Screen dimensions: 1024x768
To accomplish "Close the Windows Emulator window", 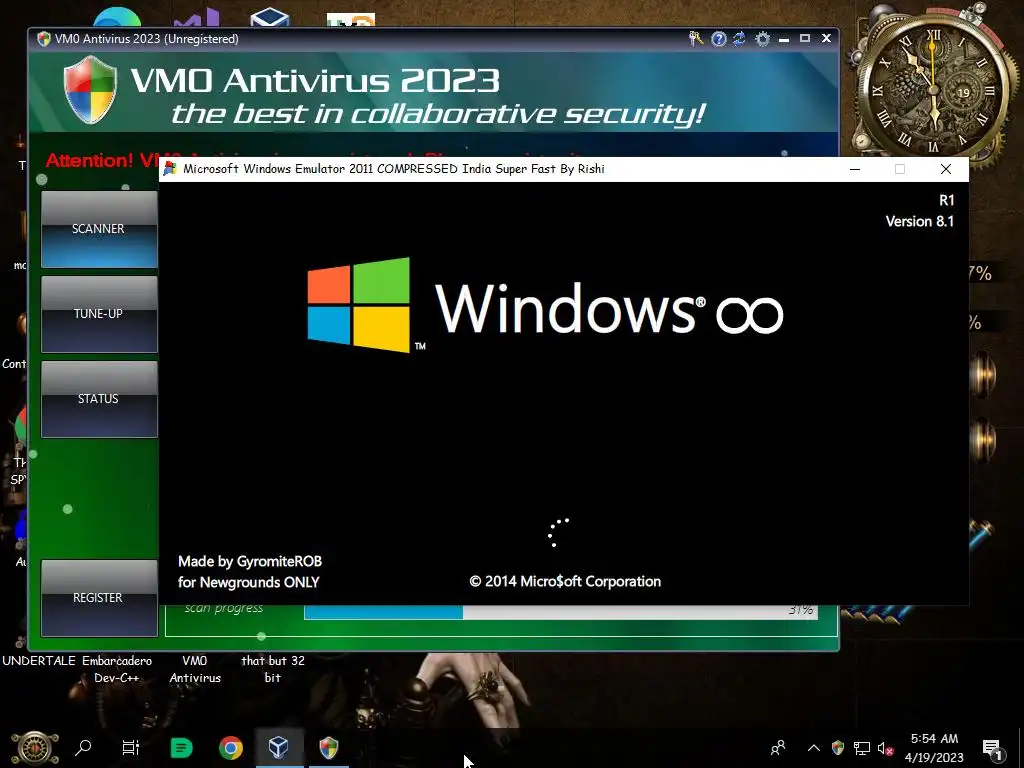I will click(x=946, y=169).
